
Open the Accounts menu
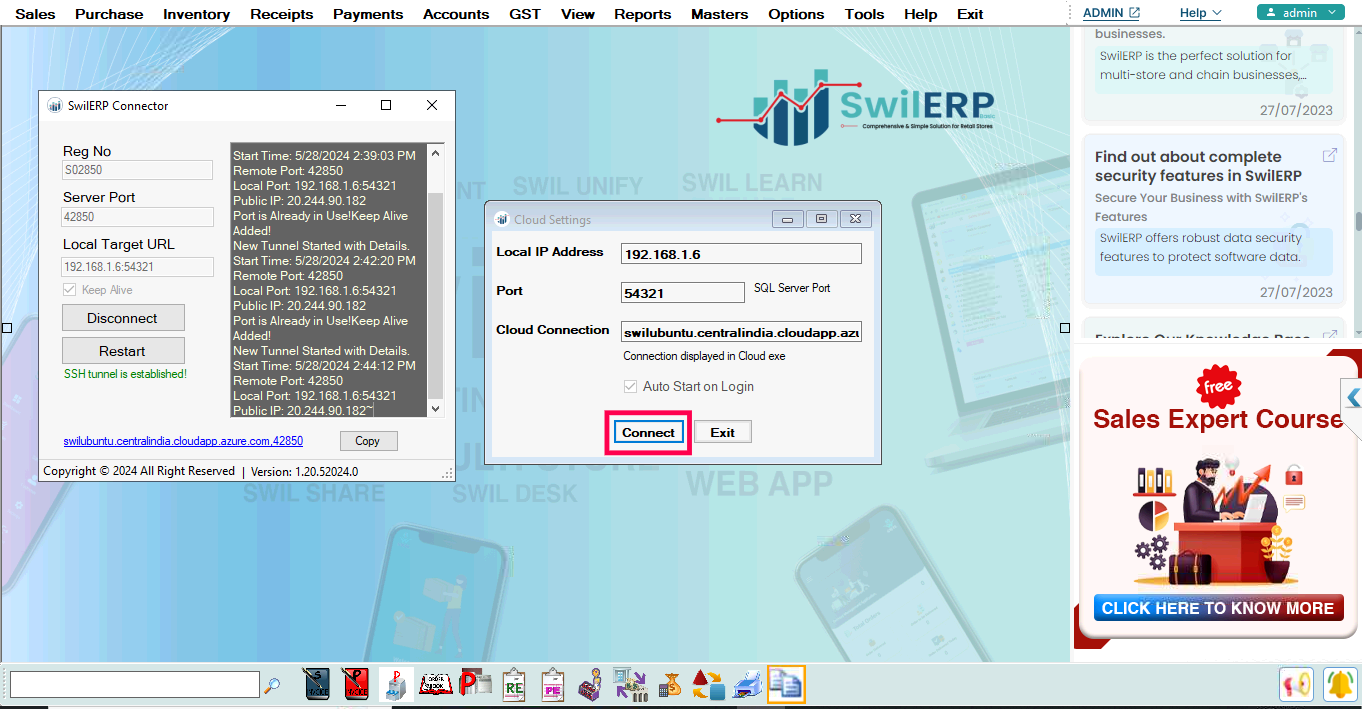tap(456, 14)
